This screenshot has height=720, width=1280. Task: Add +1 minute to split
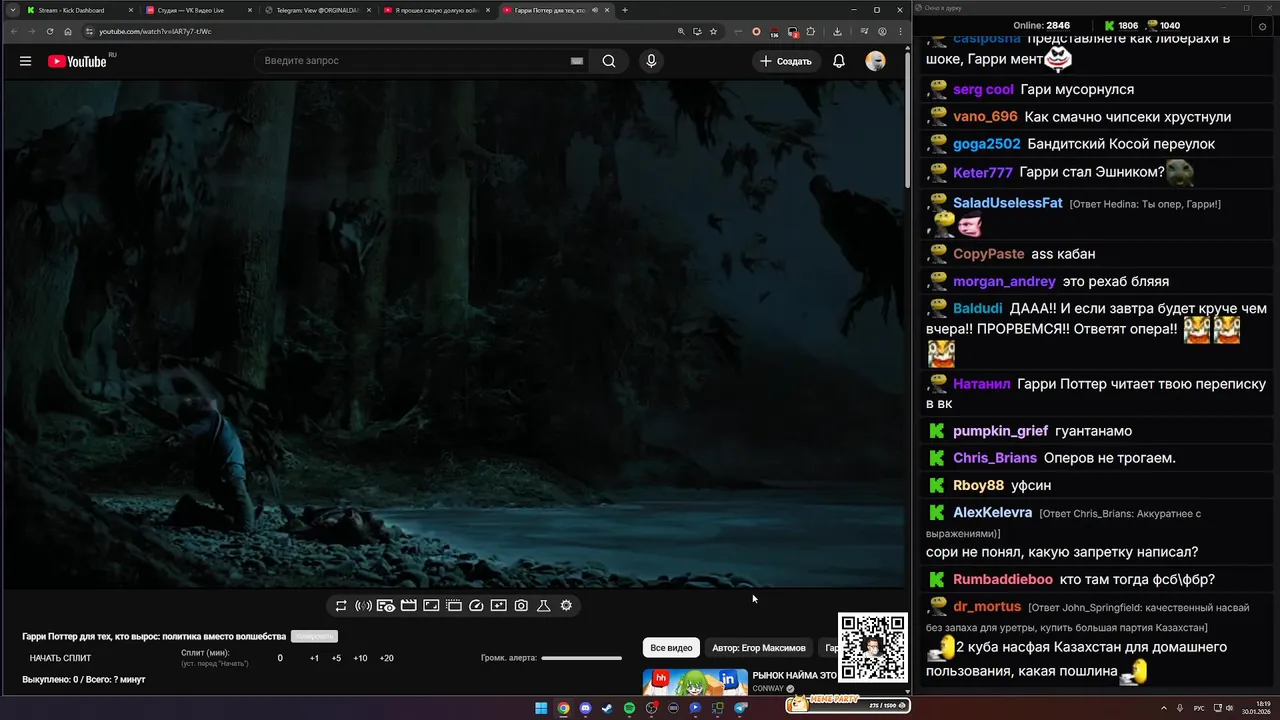pos(314,658)
